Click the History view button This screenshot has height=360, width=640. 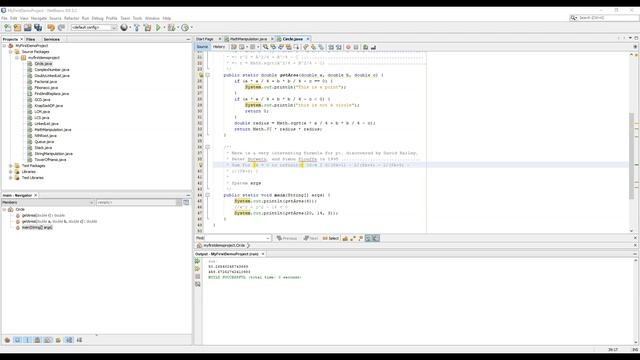point(219,47)
